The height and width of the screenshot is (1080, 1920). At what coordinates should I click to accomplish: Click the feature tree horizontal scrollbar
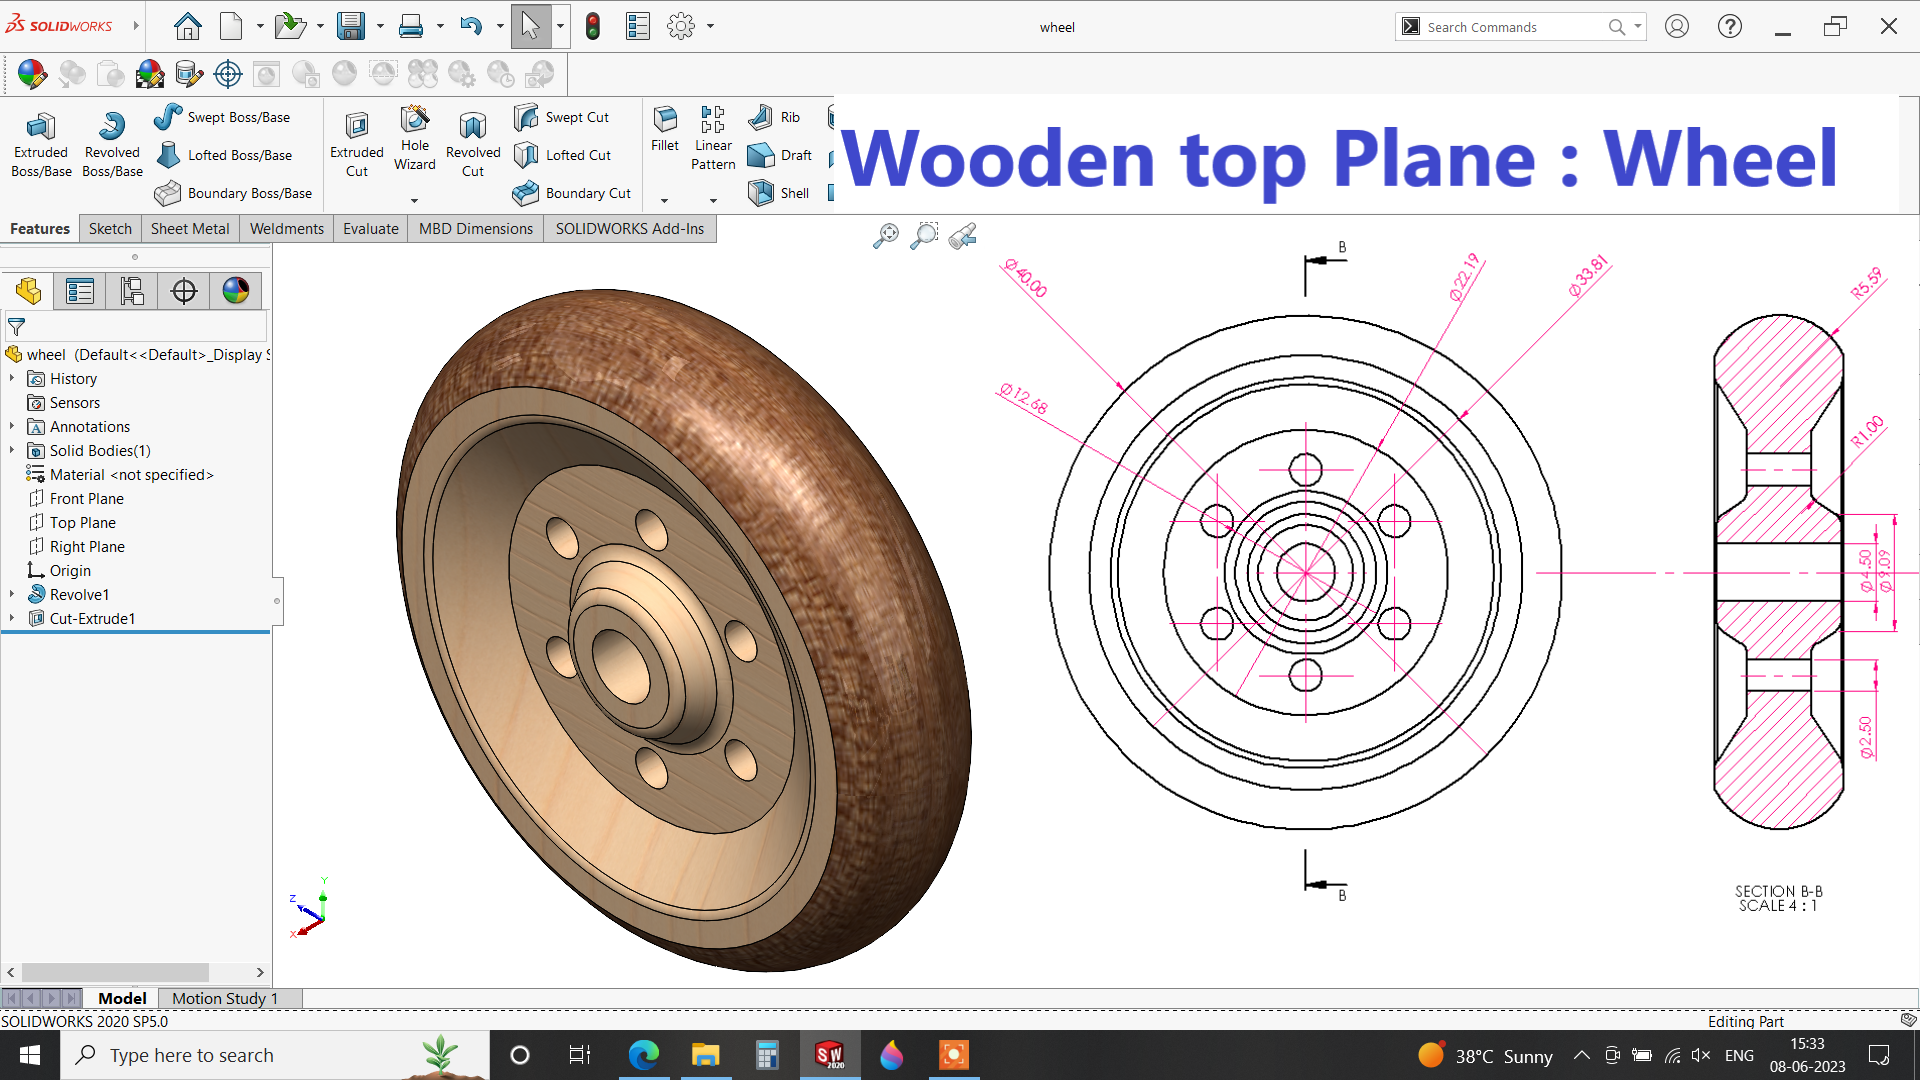pyautogui.click(x=115, y=972)
